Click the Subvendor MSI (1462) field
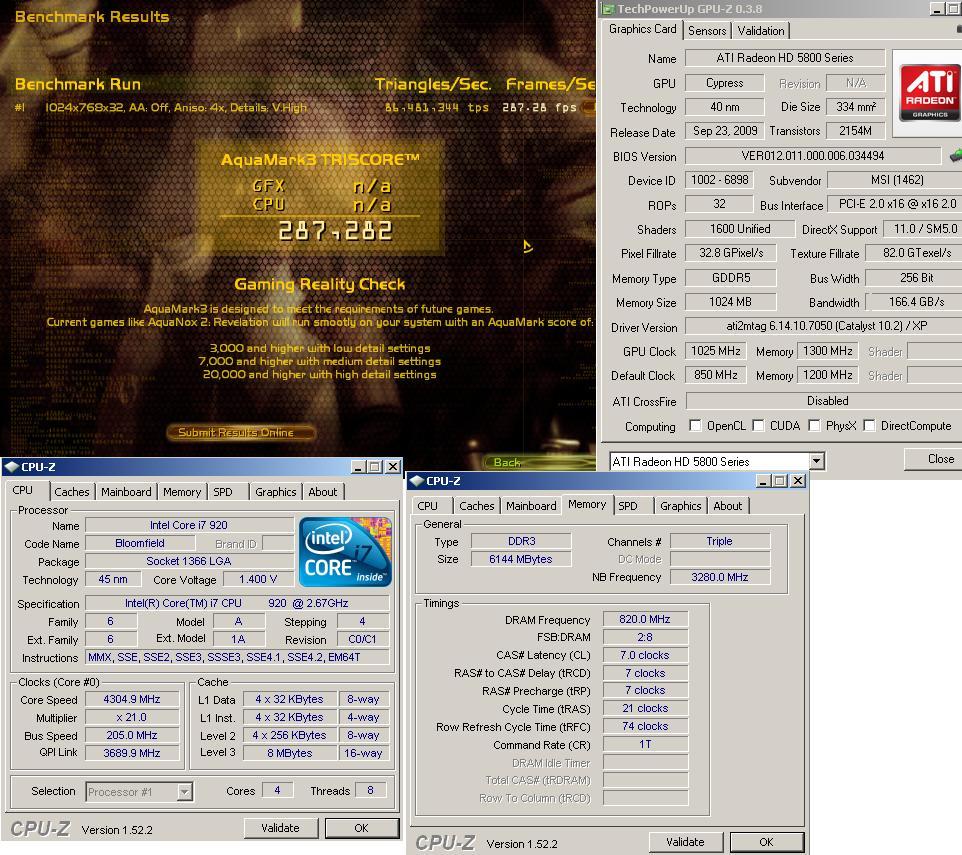Image resolution: width=962 pixels, height=855 pixels. pyautogui.click(x=896, y=180)
